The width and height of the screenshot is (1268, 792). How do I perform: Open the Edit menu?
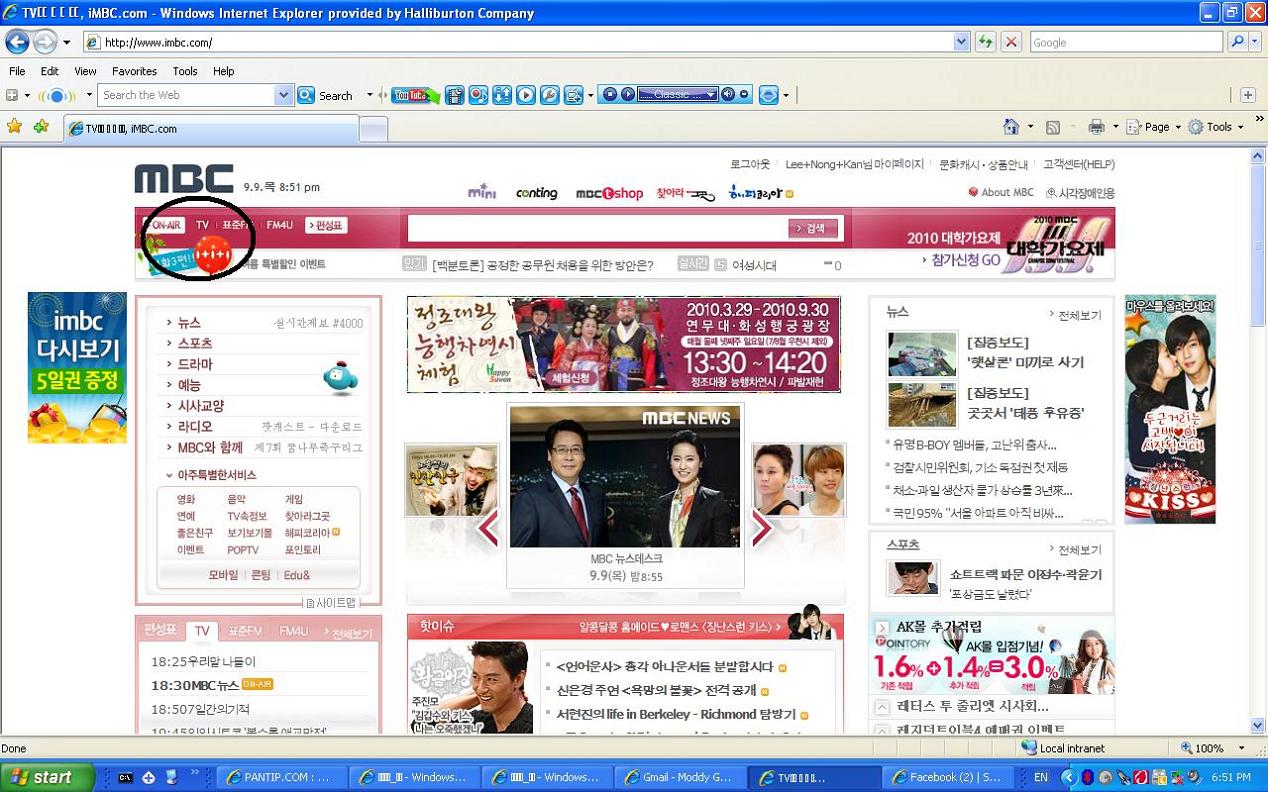click(50, 71)
